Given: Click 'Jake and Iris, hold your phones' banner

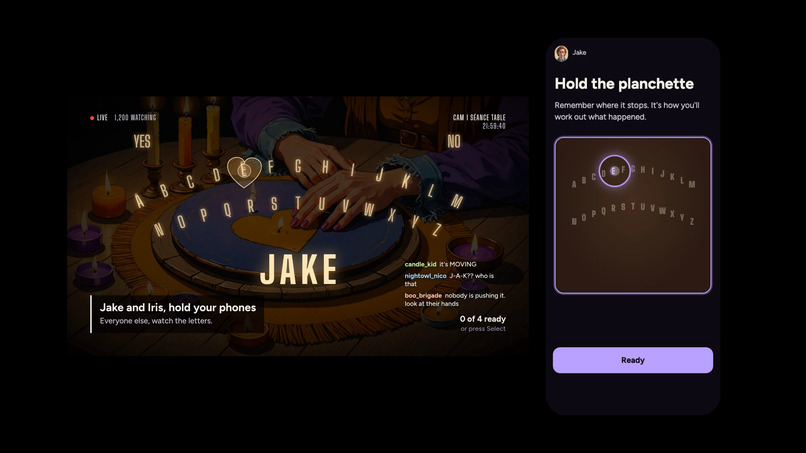Looking at the screenshot, I should point(178,307).
